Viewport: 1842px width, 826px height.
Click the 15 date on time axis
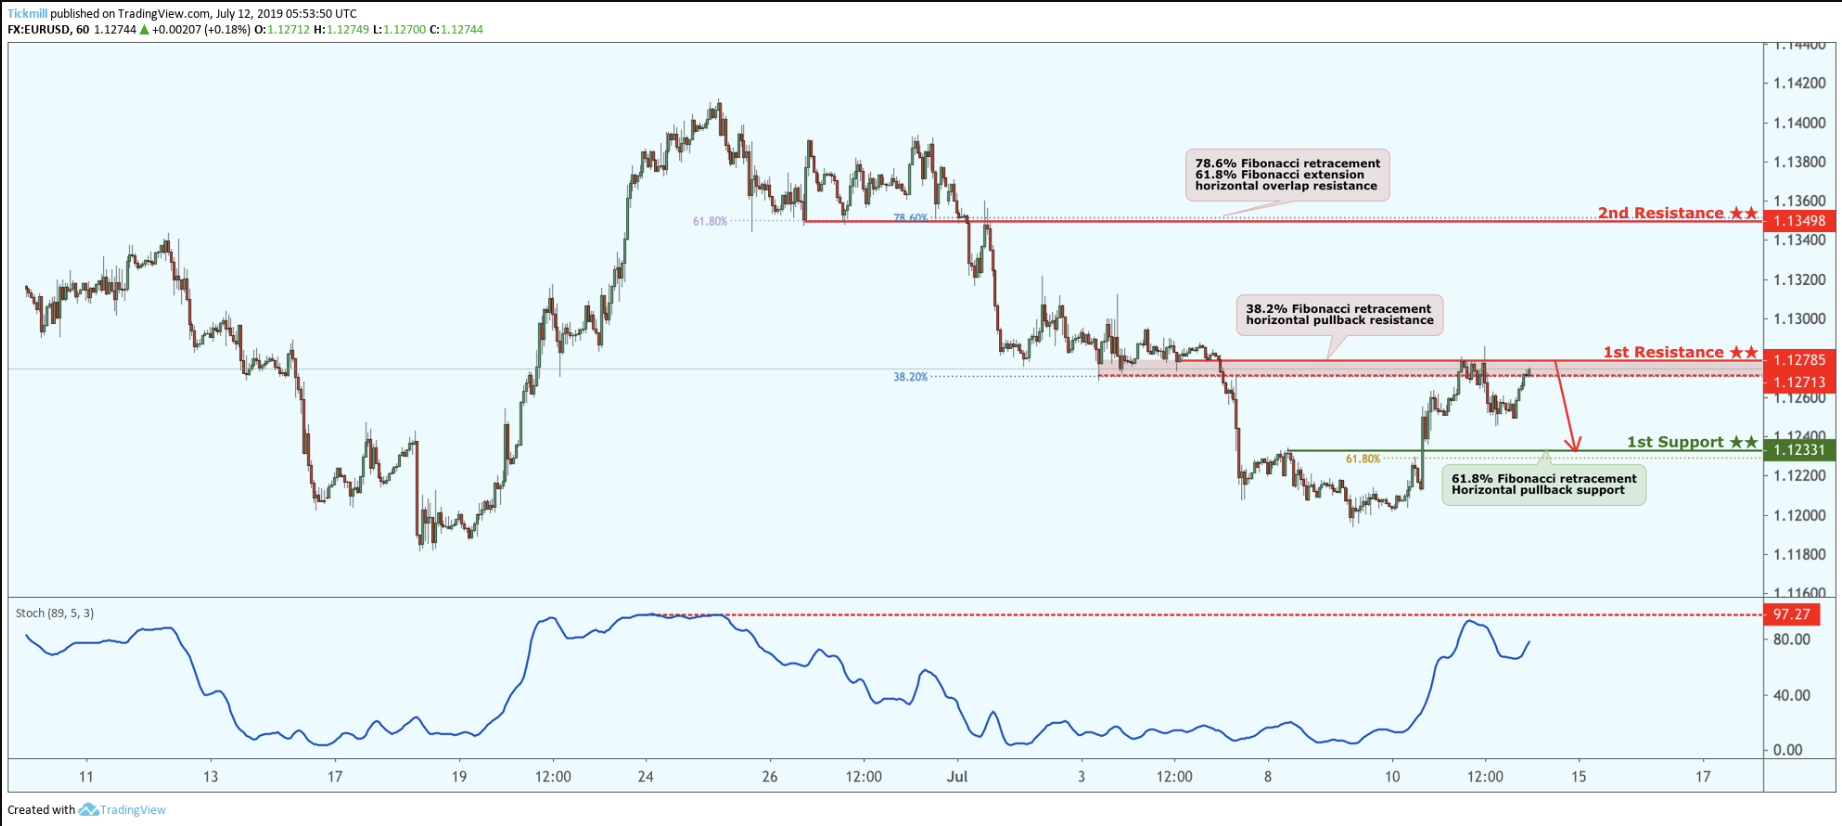pos(1578,777)
